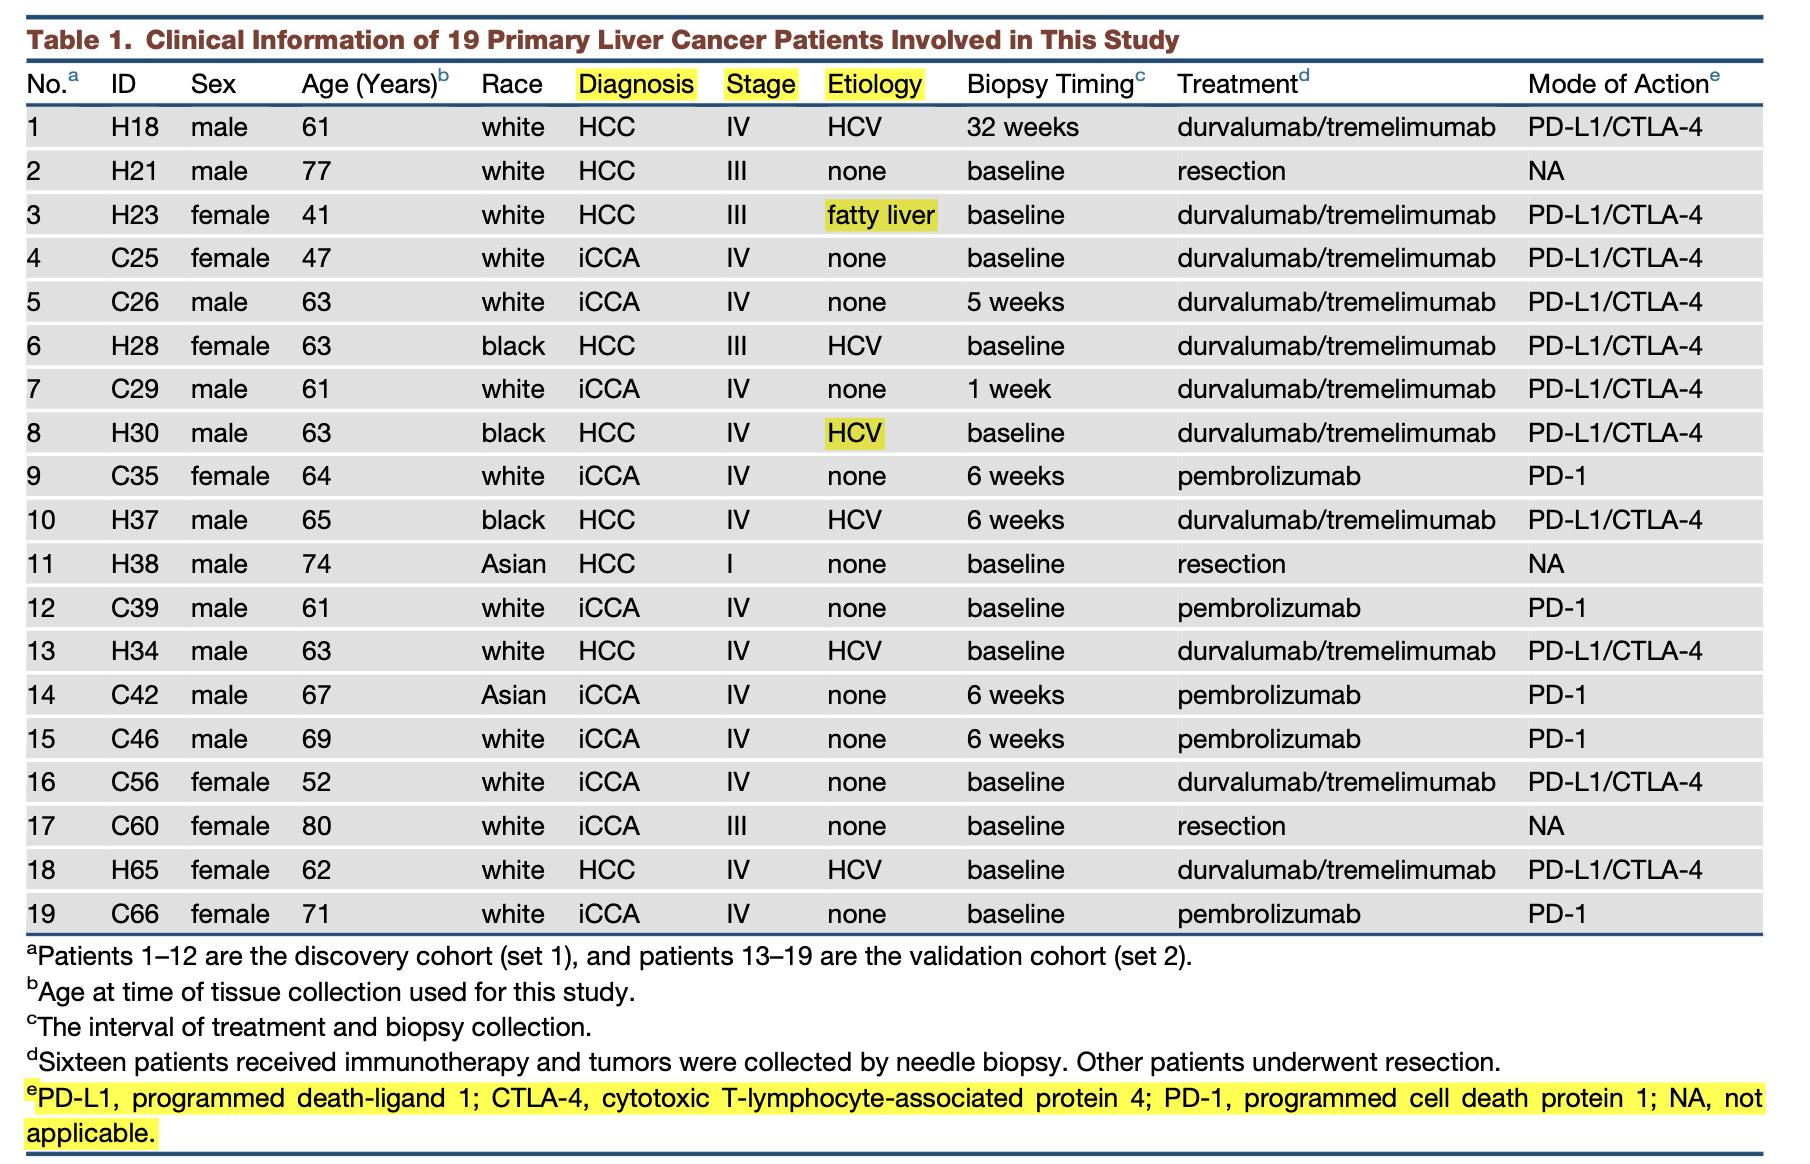
Task: Click patient ID 'H18'
Action: [x=135, y=127]
